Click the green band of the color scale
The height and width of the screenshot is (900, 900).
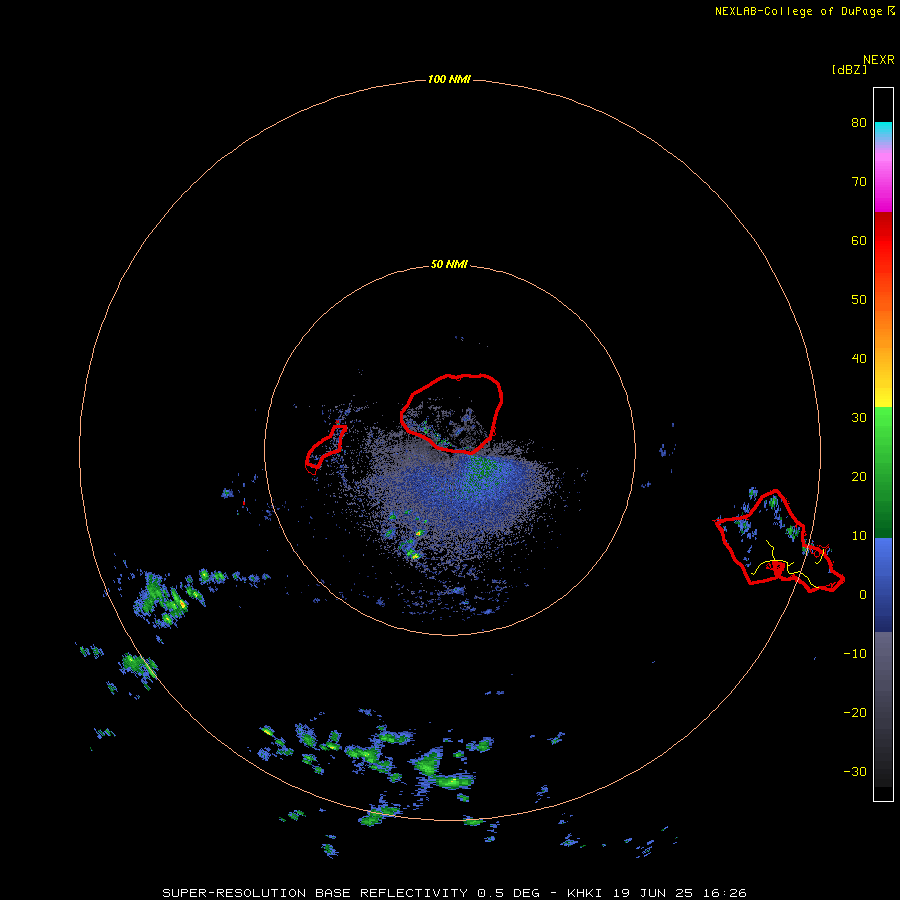click(883, 472)
